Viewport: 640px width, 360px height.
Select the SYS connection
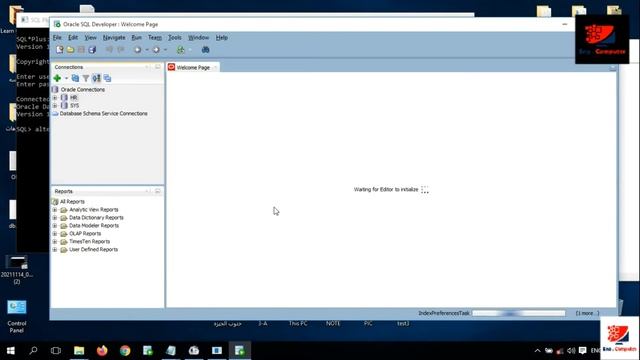click(x=74, y=105)
